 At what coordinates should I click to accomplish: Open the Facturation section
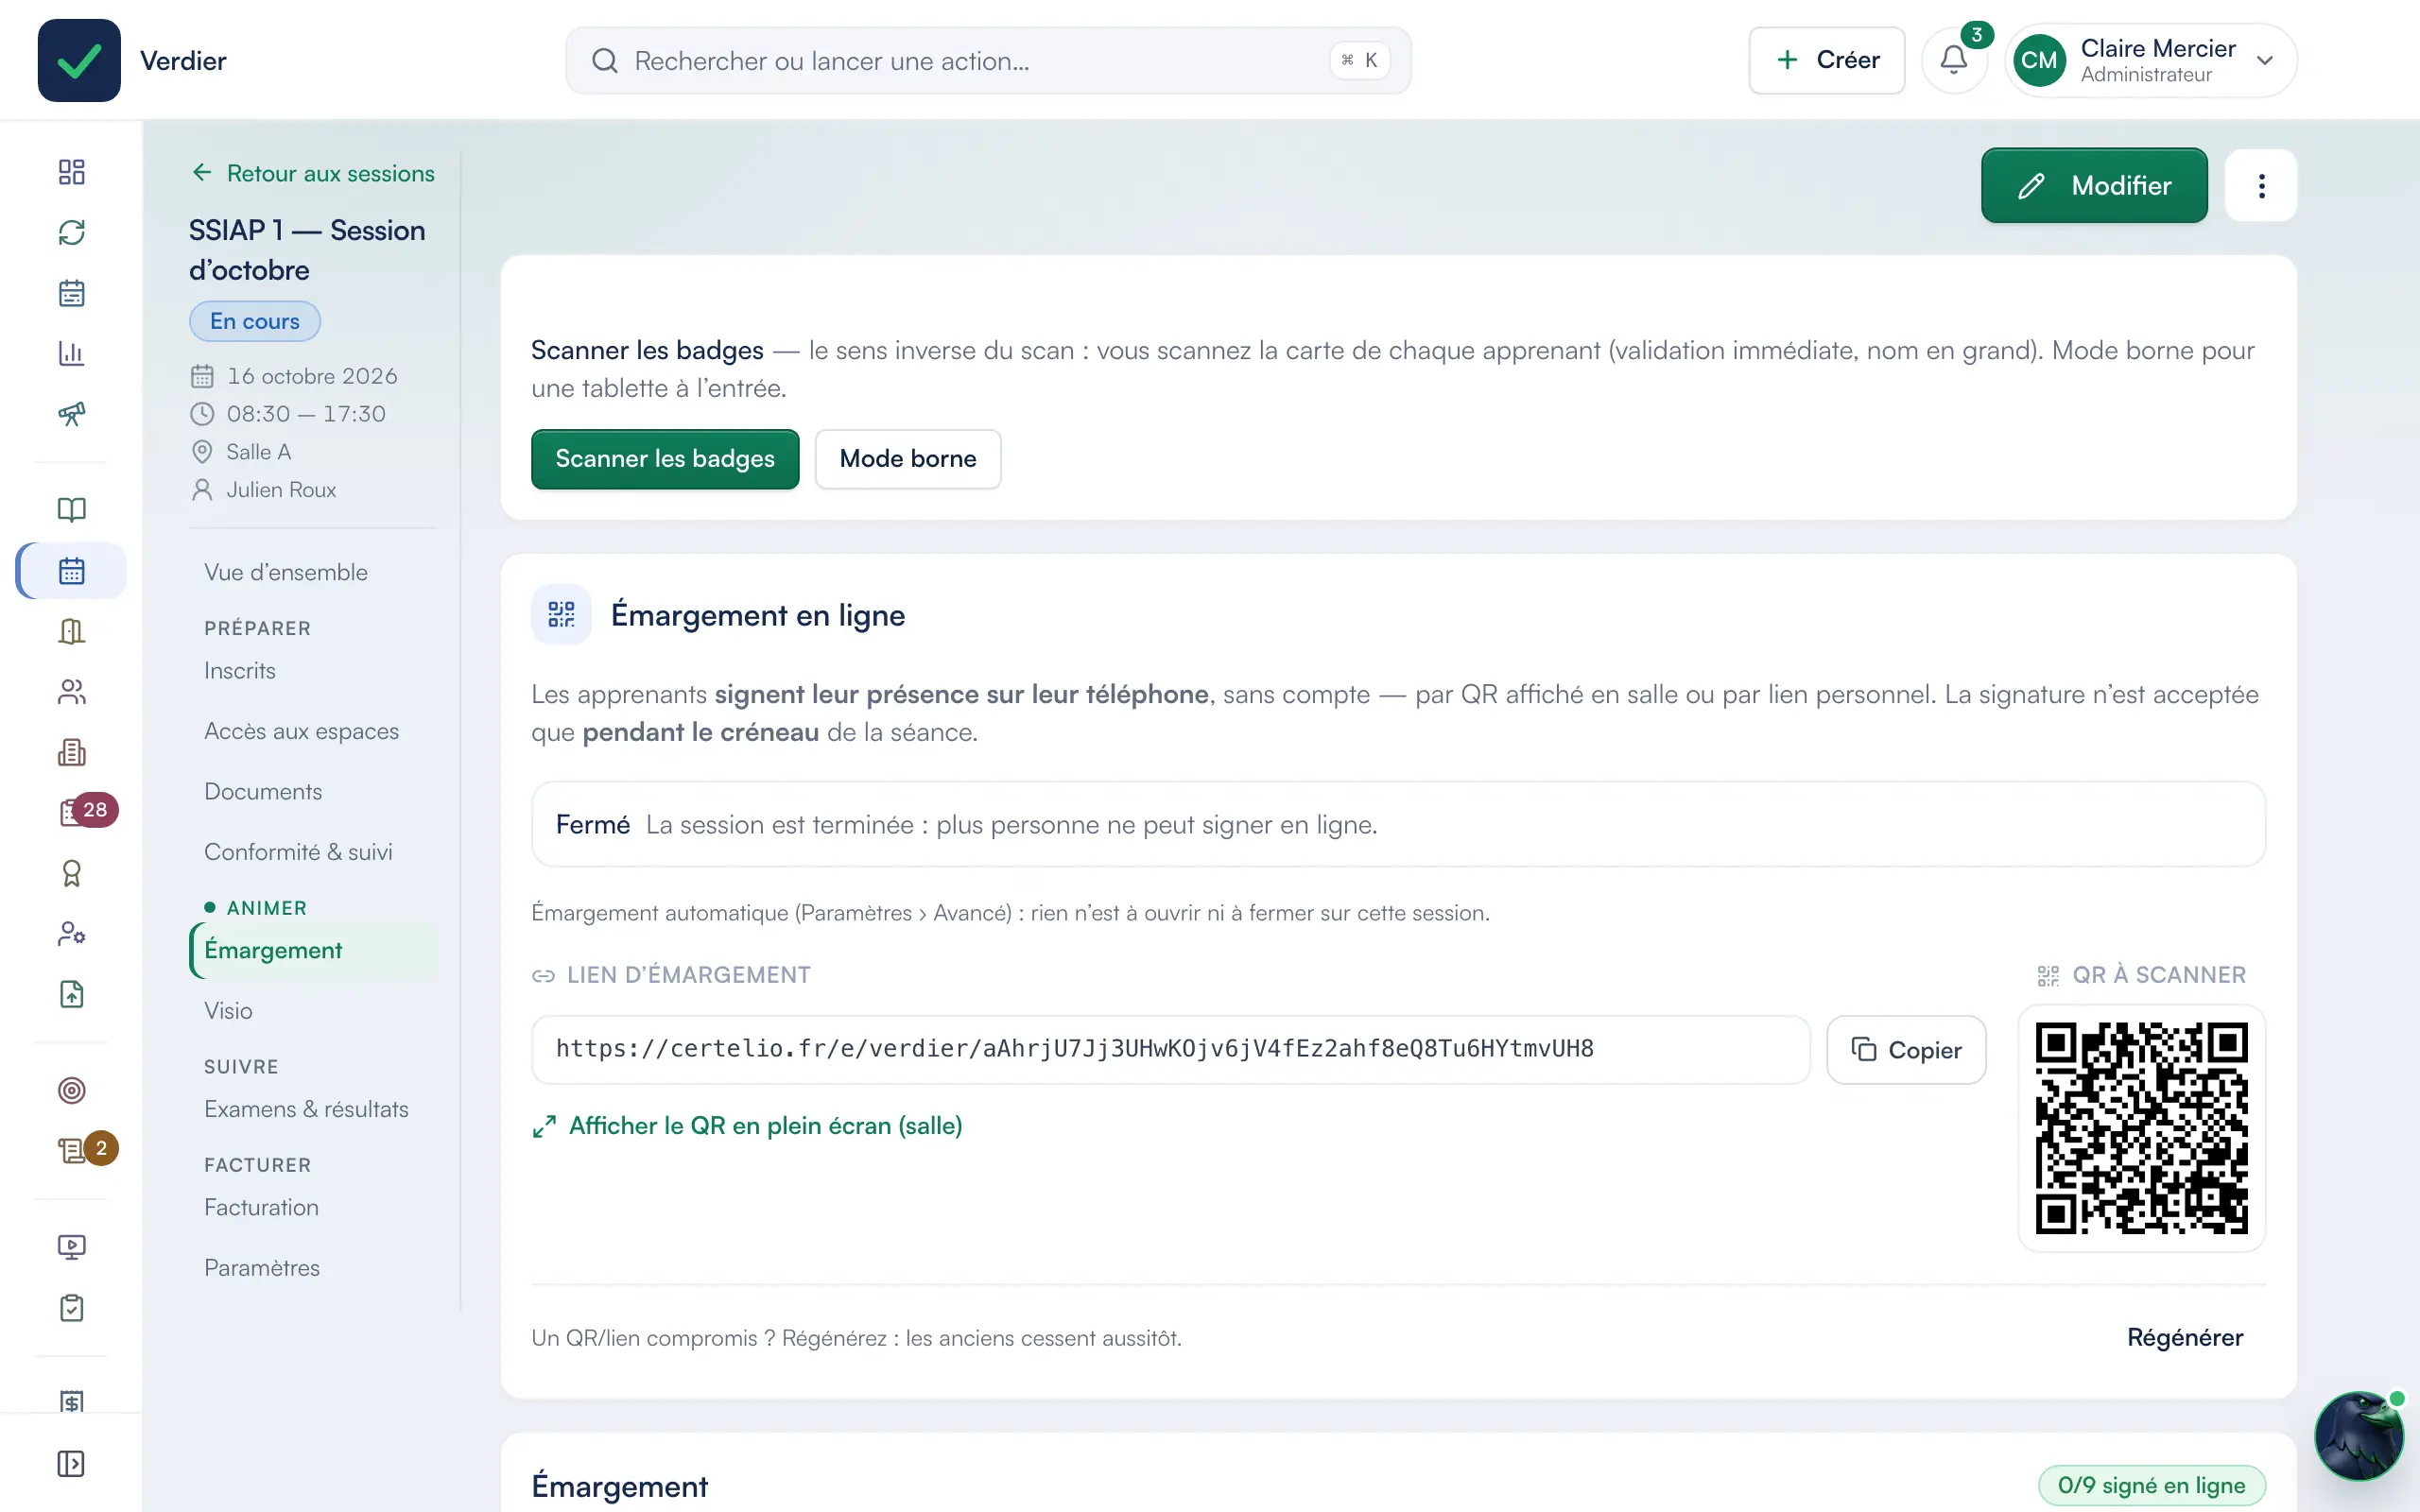(x=261, y=1208)
